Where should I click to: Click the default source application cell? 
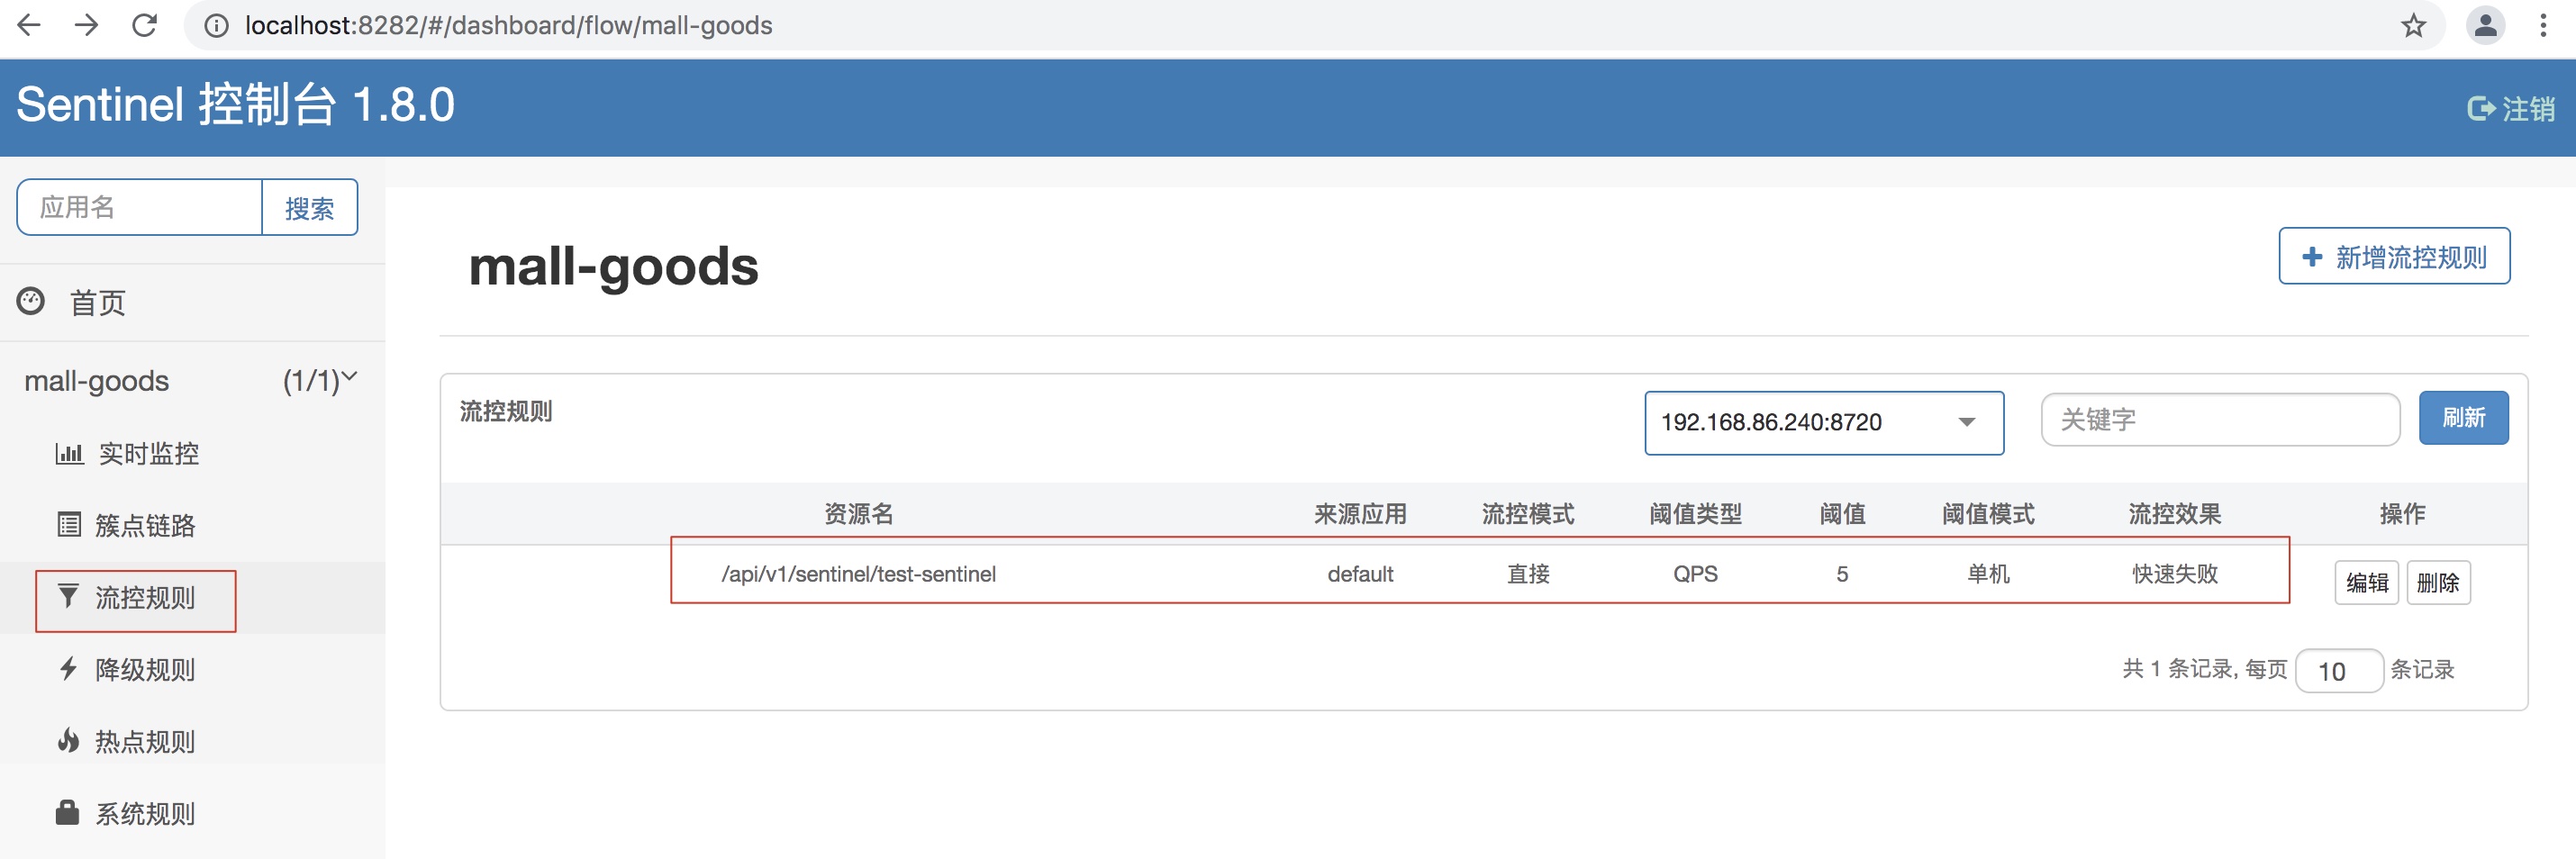coord(1360,574)
